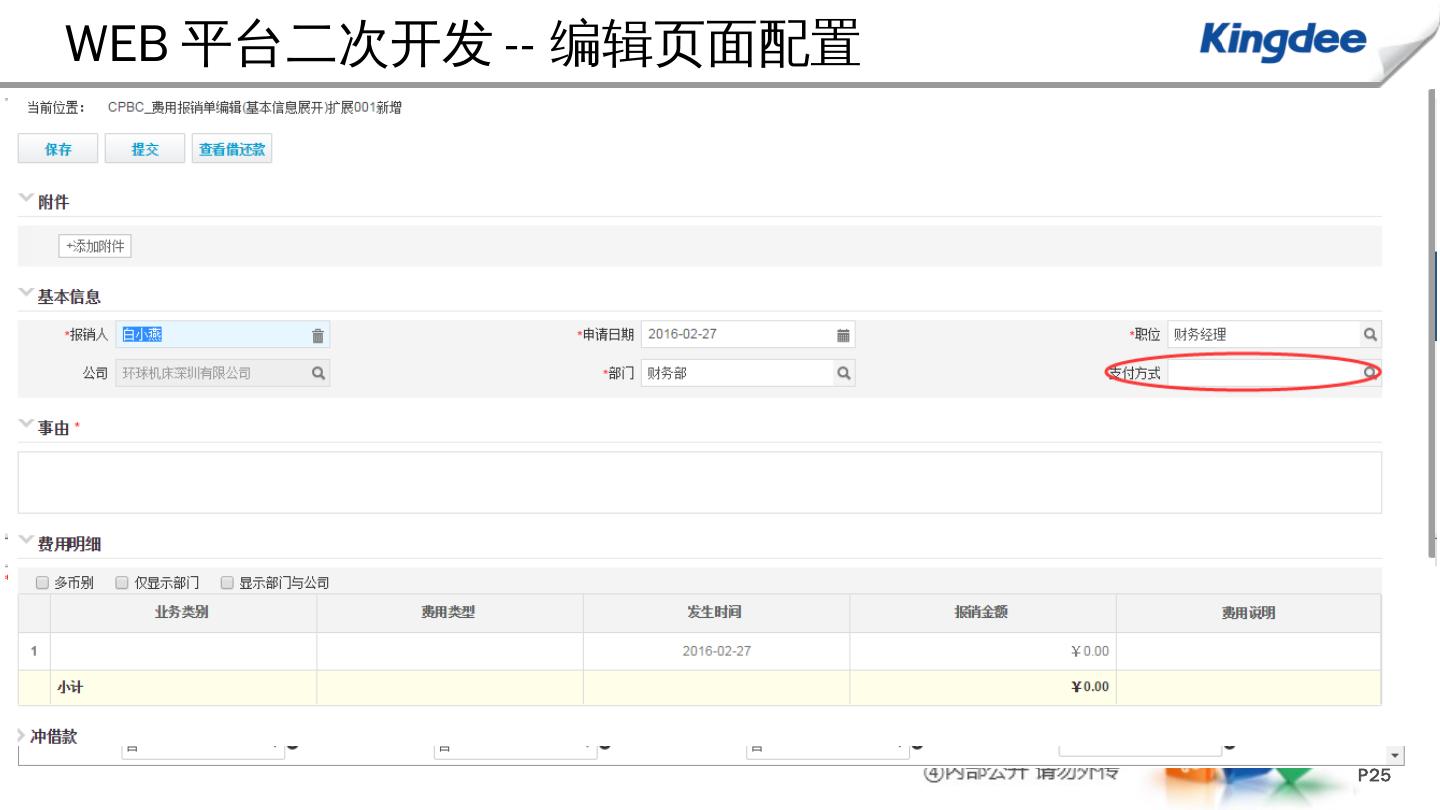The width and height of the screenshot is (1440, 810).
Task: Click the 提交 button
Action: (145, 149)
